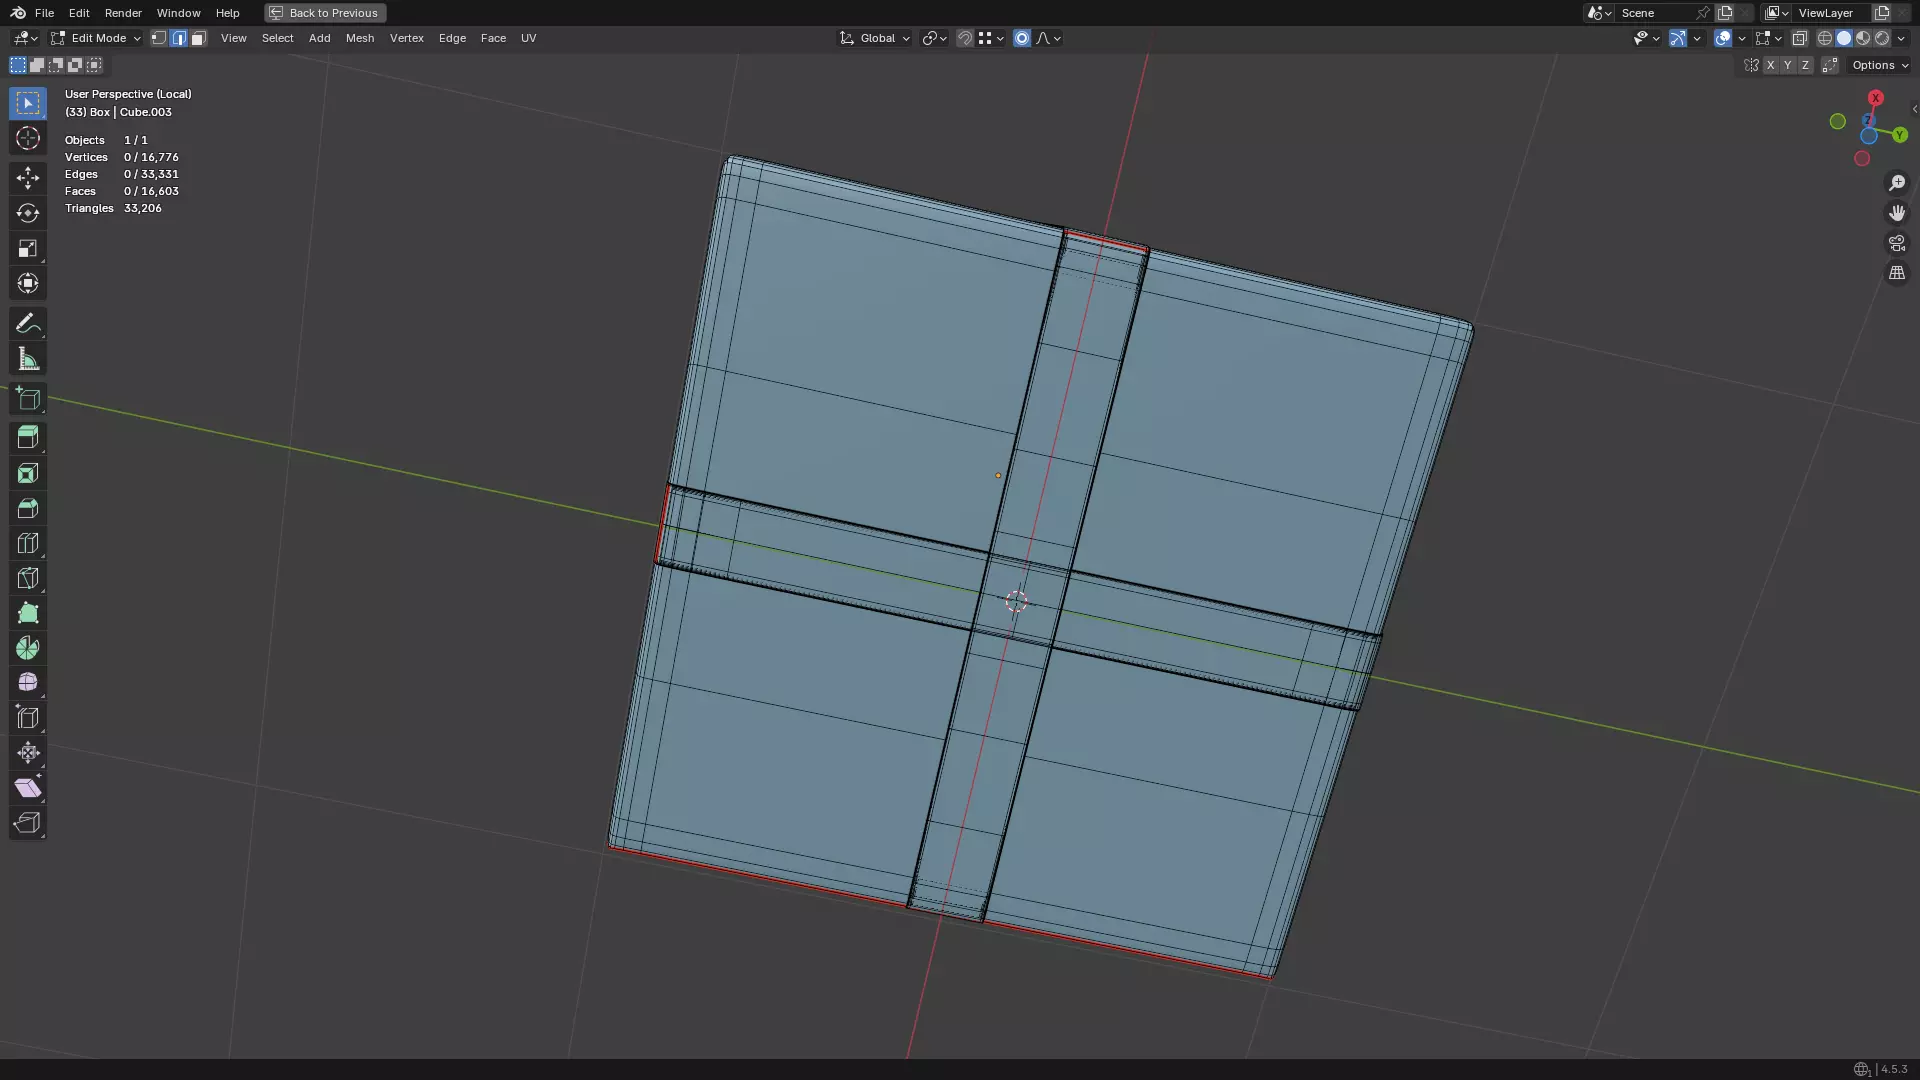
Task: Open the Edit Mode dropdown
Action: (x=96, y=38)
